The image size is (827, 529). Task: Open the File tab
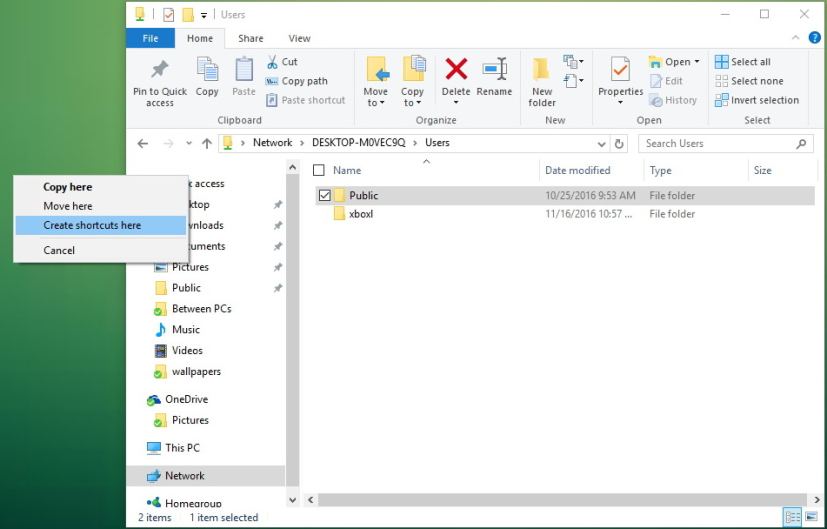150,38
